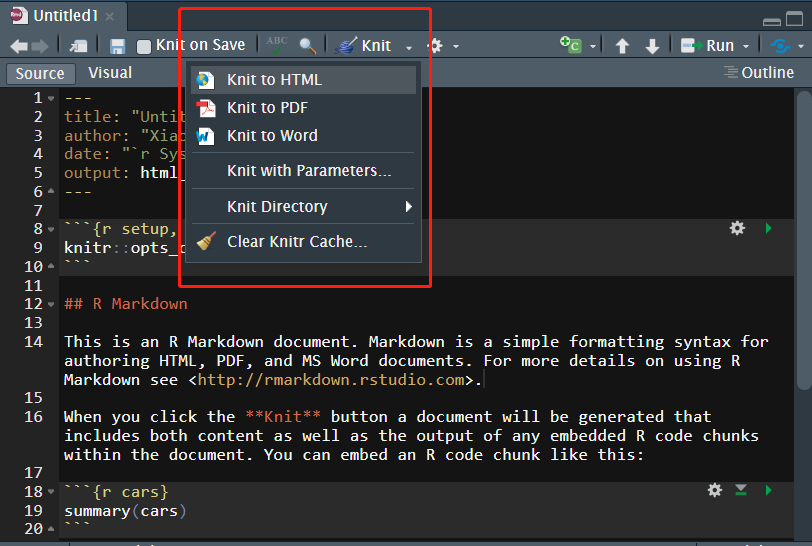Choose Knit to PDF
Image resolution: width=812 pixels, height=546 pixels.
[303, 108]
